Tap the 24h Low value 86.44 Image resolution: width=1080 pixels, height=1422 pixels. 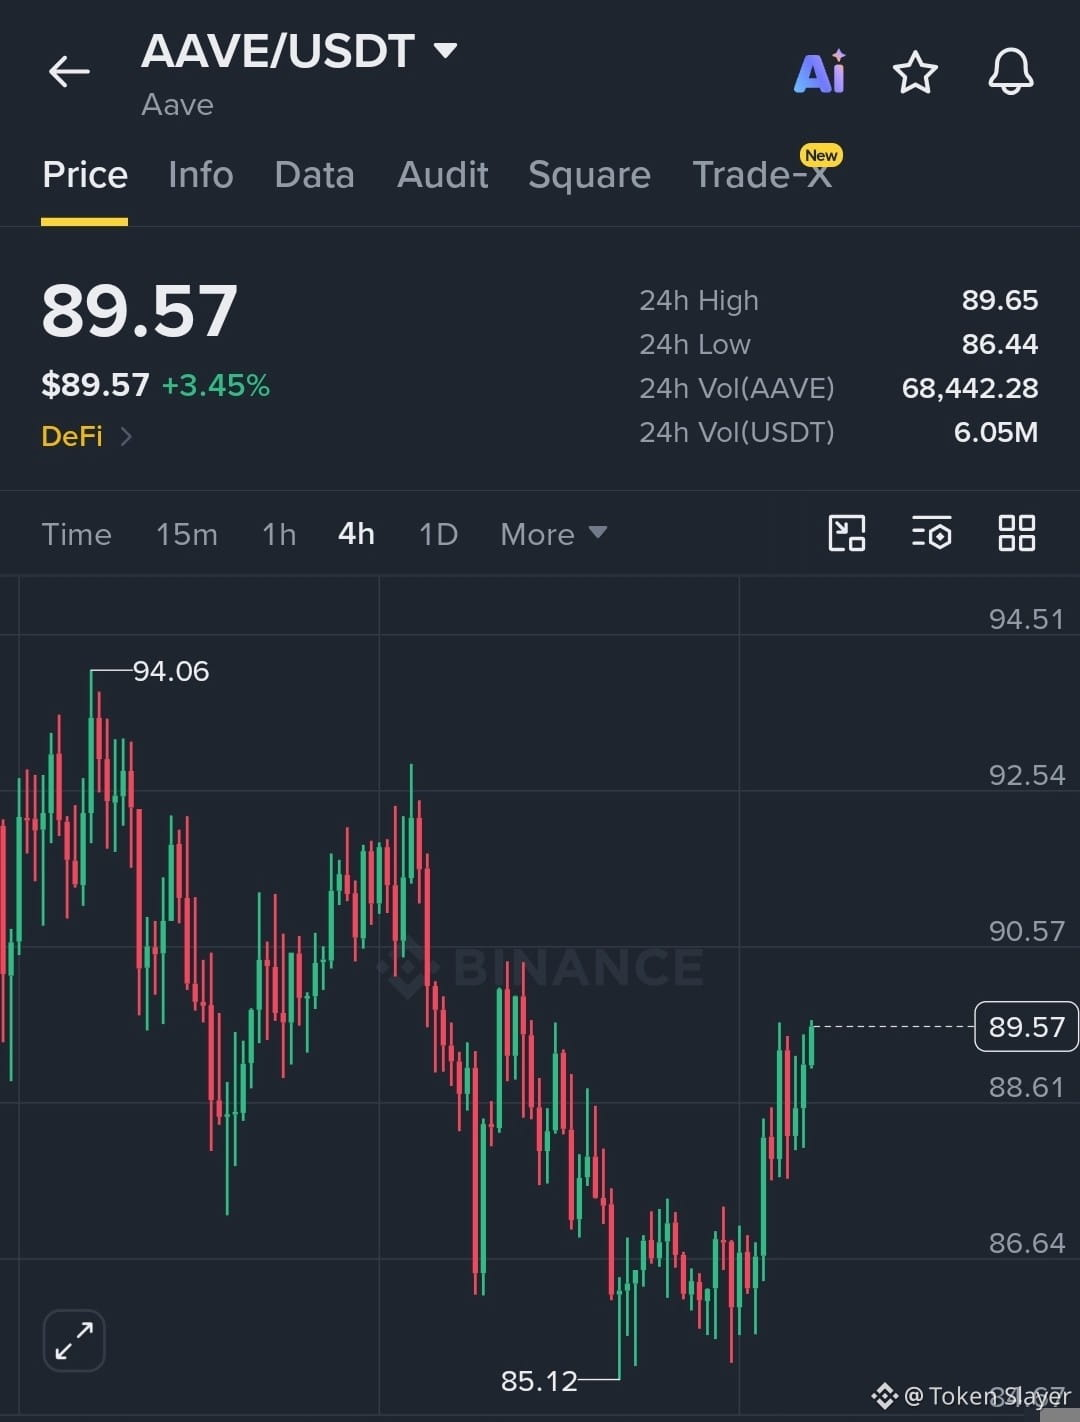point(1000,344)
